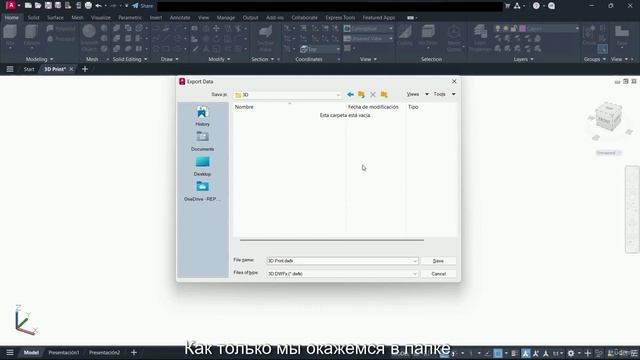This screenshot has height=360, width=640.
Task: Click the horizontal scrollbar in file list
Action: coord(332,240)
